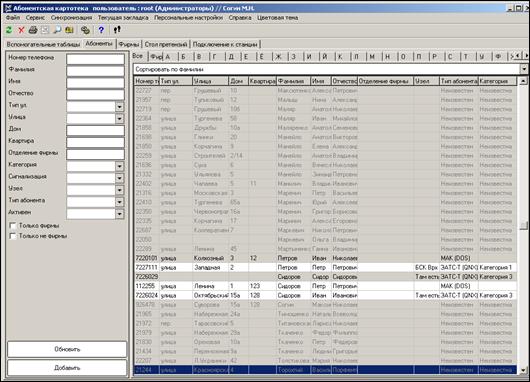The width and height of the screenshot is (530, 382).
Task: Open the 'Текущая закладка' menu
Action: coord(123,18)
